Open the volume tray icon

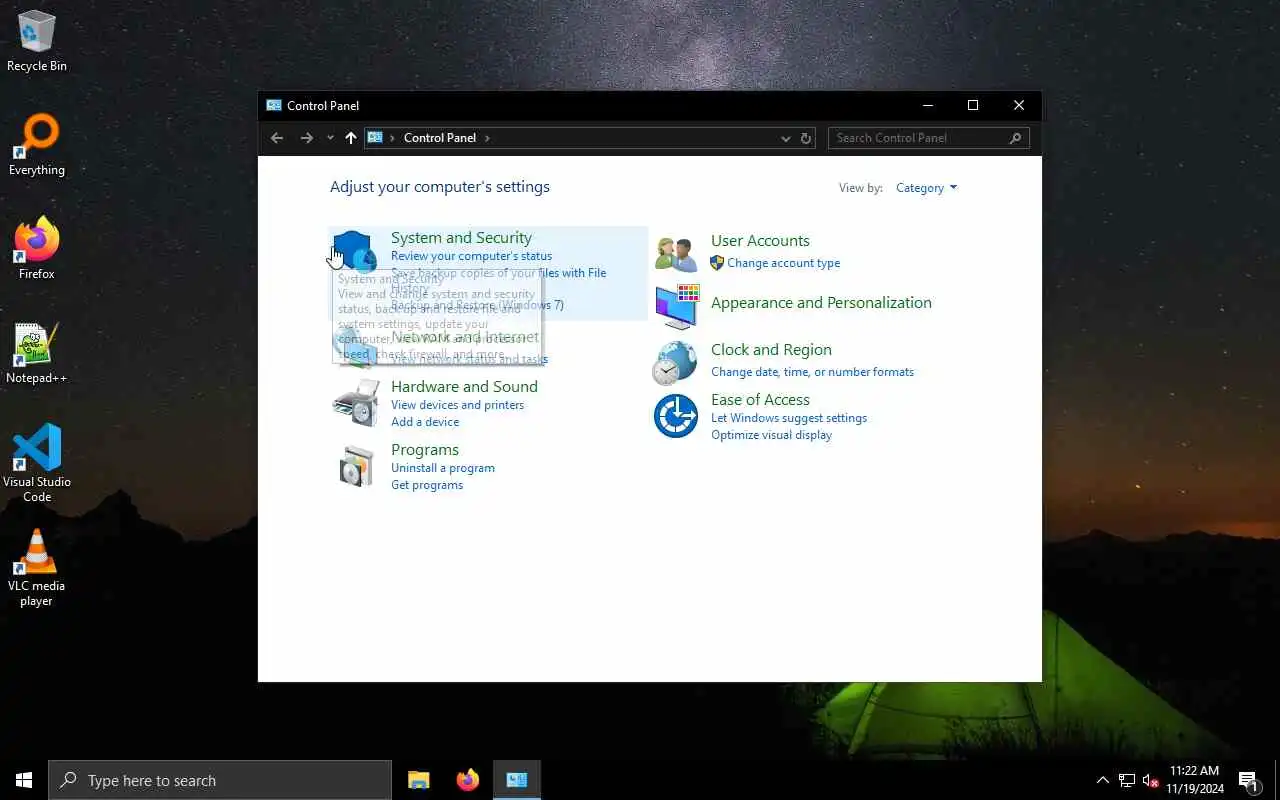[x=1150, y=780]
